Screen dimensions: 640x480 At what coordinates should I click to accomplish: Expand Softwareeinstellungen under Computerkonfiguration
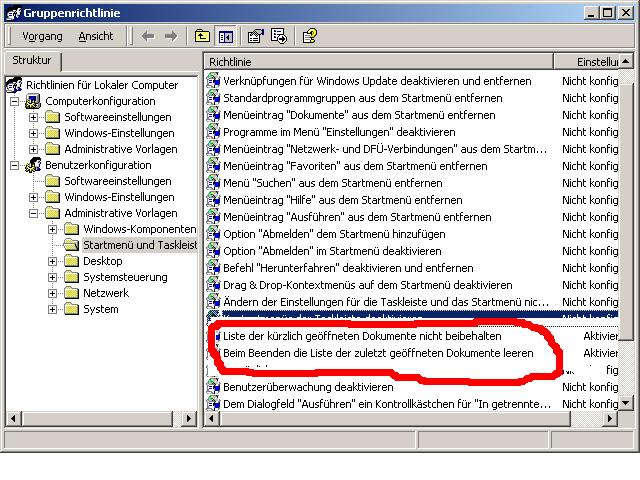point(33,118)
